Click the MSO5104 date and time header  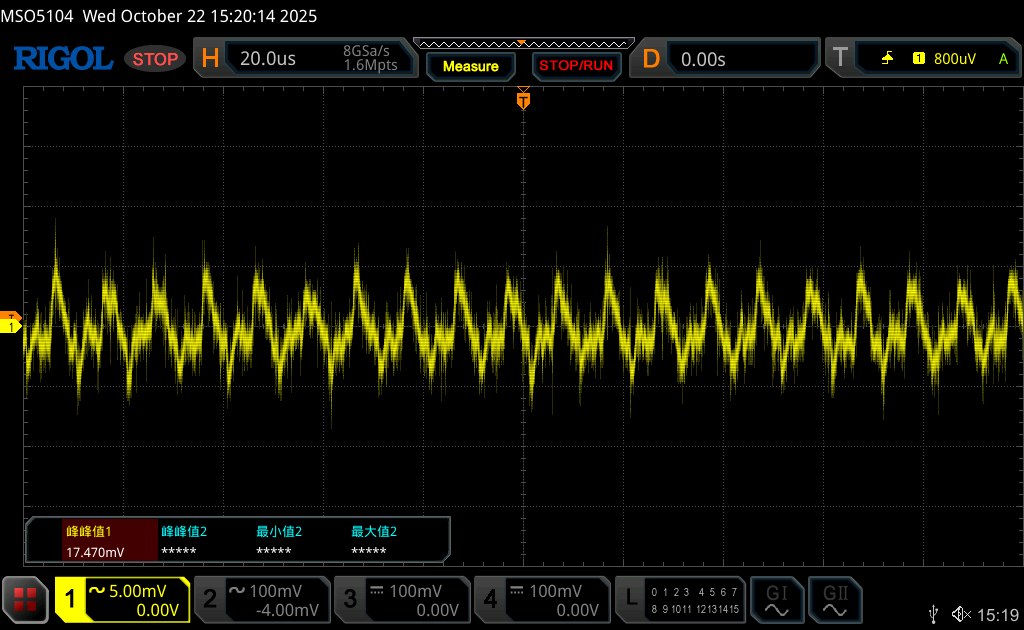(159, 16)
